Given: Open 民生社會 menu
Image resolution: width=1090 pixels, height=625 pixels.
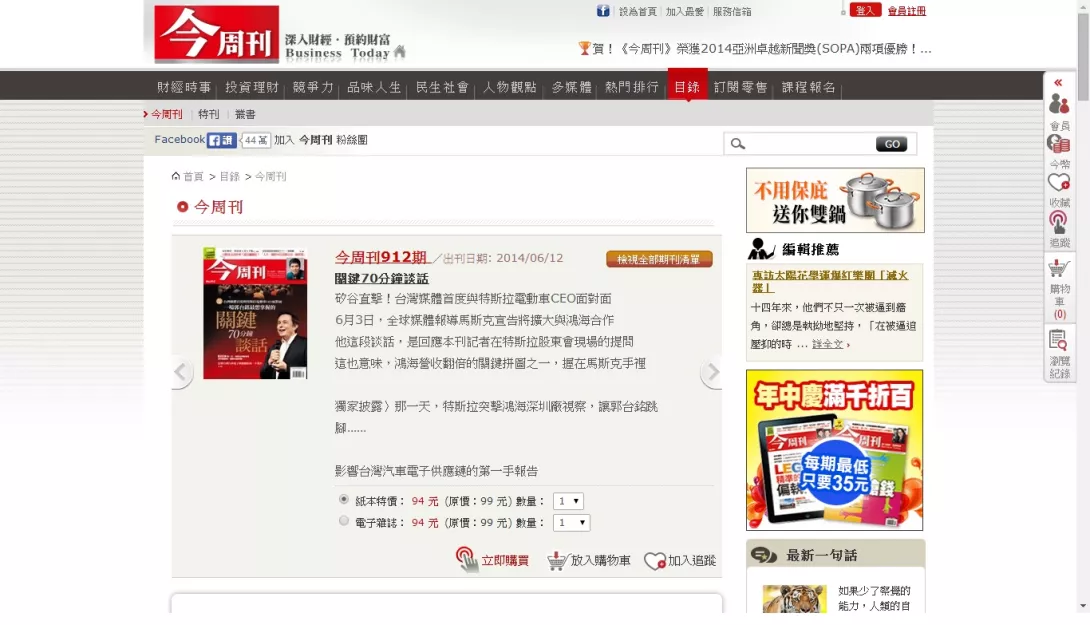Looking at the screenshot, I should pyautogui.click(x=442, y=87).
